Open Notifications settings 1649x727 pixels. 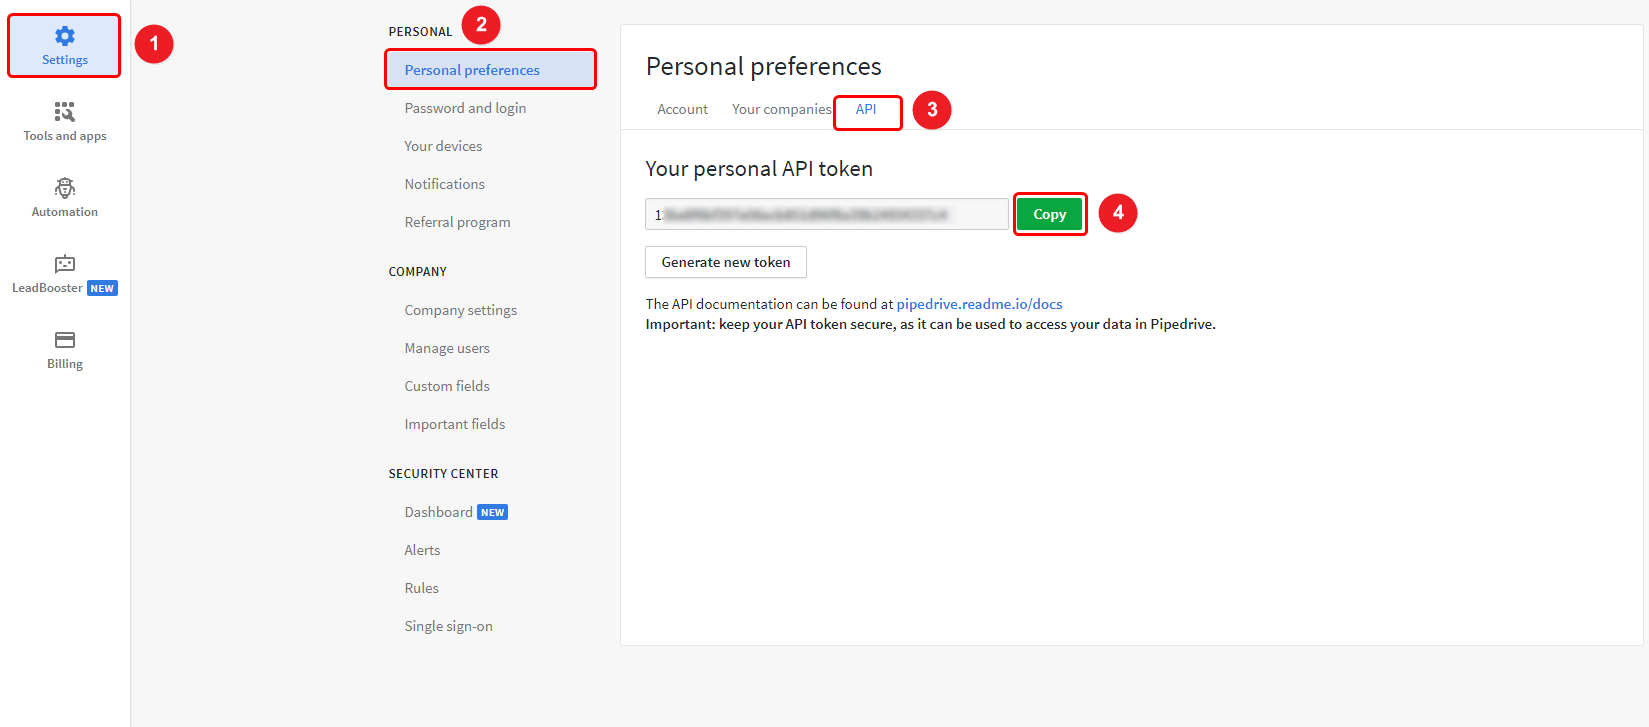click(x=444, y=184)
